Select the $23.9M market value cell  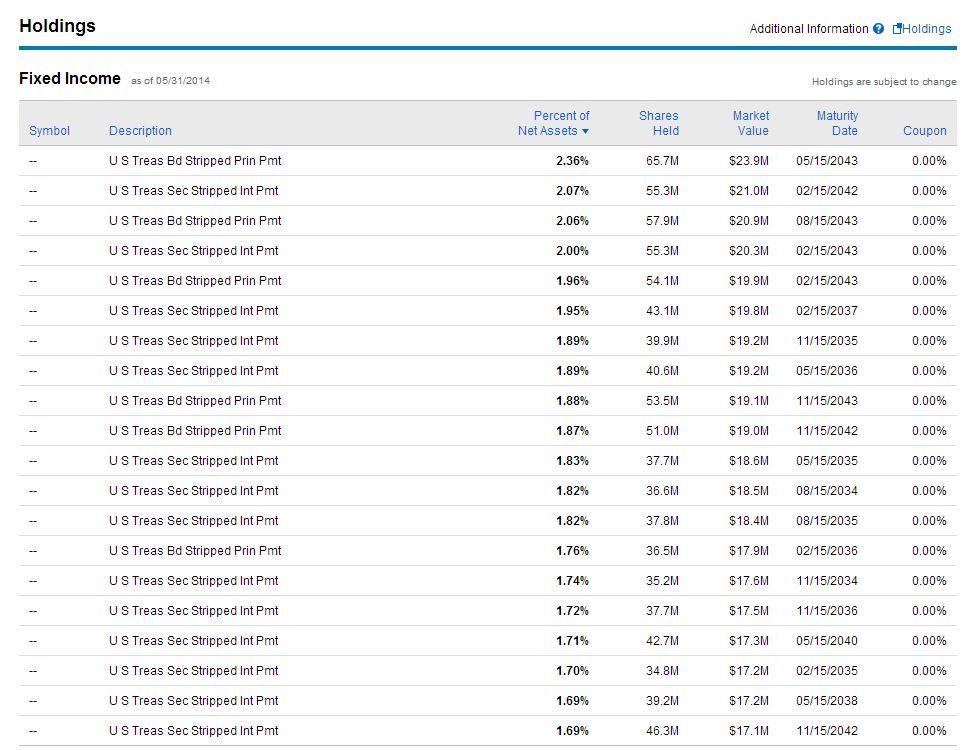[x=749, y=161]
